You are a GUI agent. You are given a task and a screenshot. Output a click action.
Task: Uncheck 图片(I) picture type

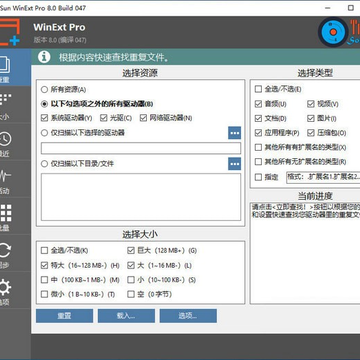(x=311, y=118)
